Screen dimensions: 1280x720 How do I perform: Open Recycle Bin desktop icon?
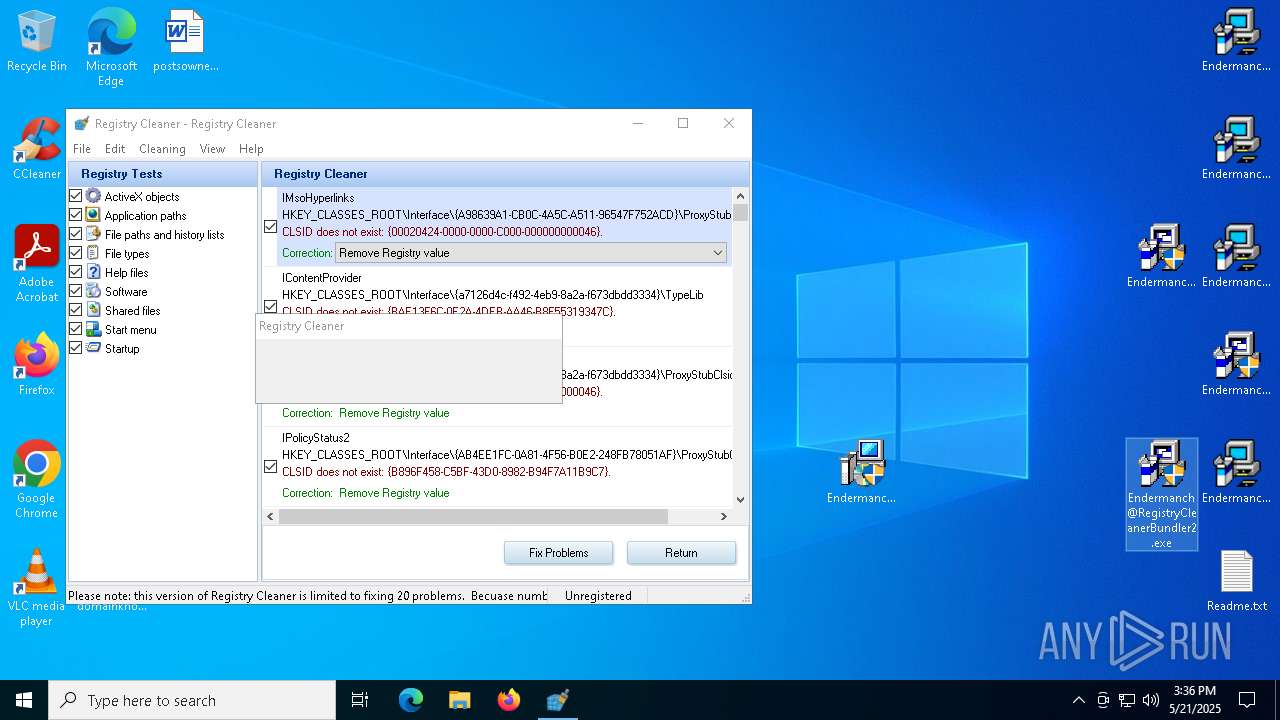(37, 41)
